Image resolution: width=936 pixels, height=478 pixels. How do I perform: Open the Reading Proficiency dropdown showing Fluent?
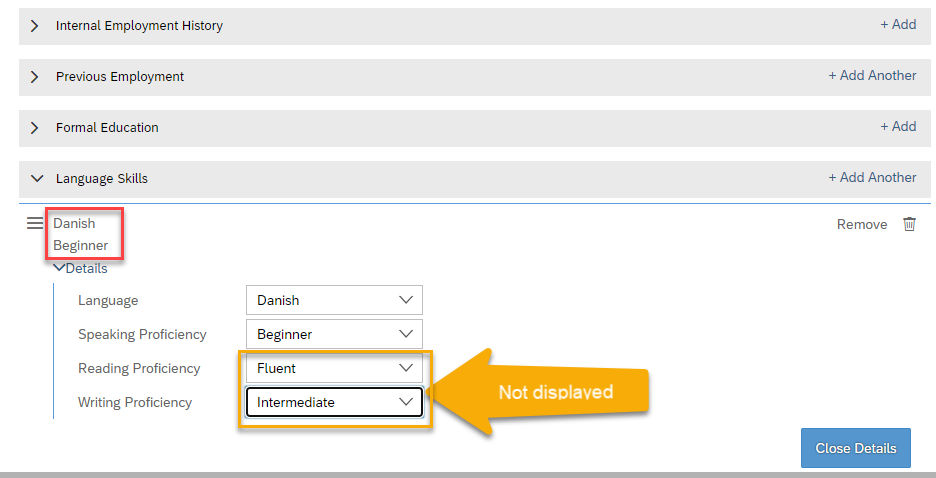pyautogui.click(x=334, y=368)
